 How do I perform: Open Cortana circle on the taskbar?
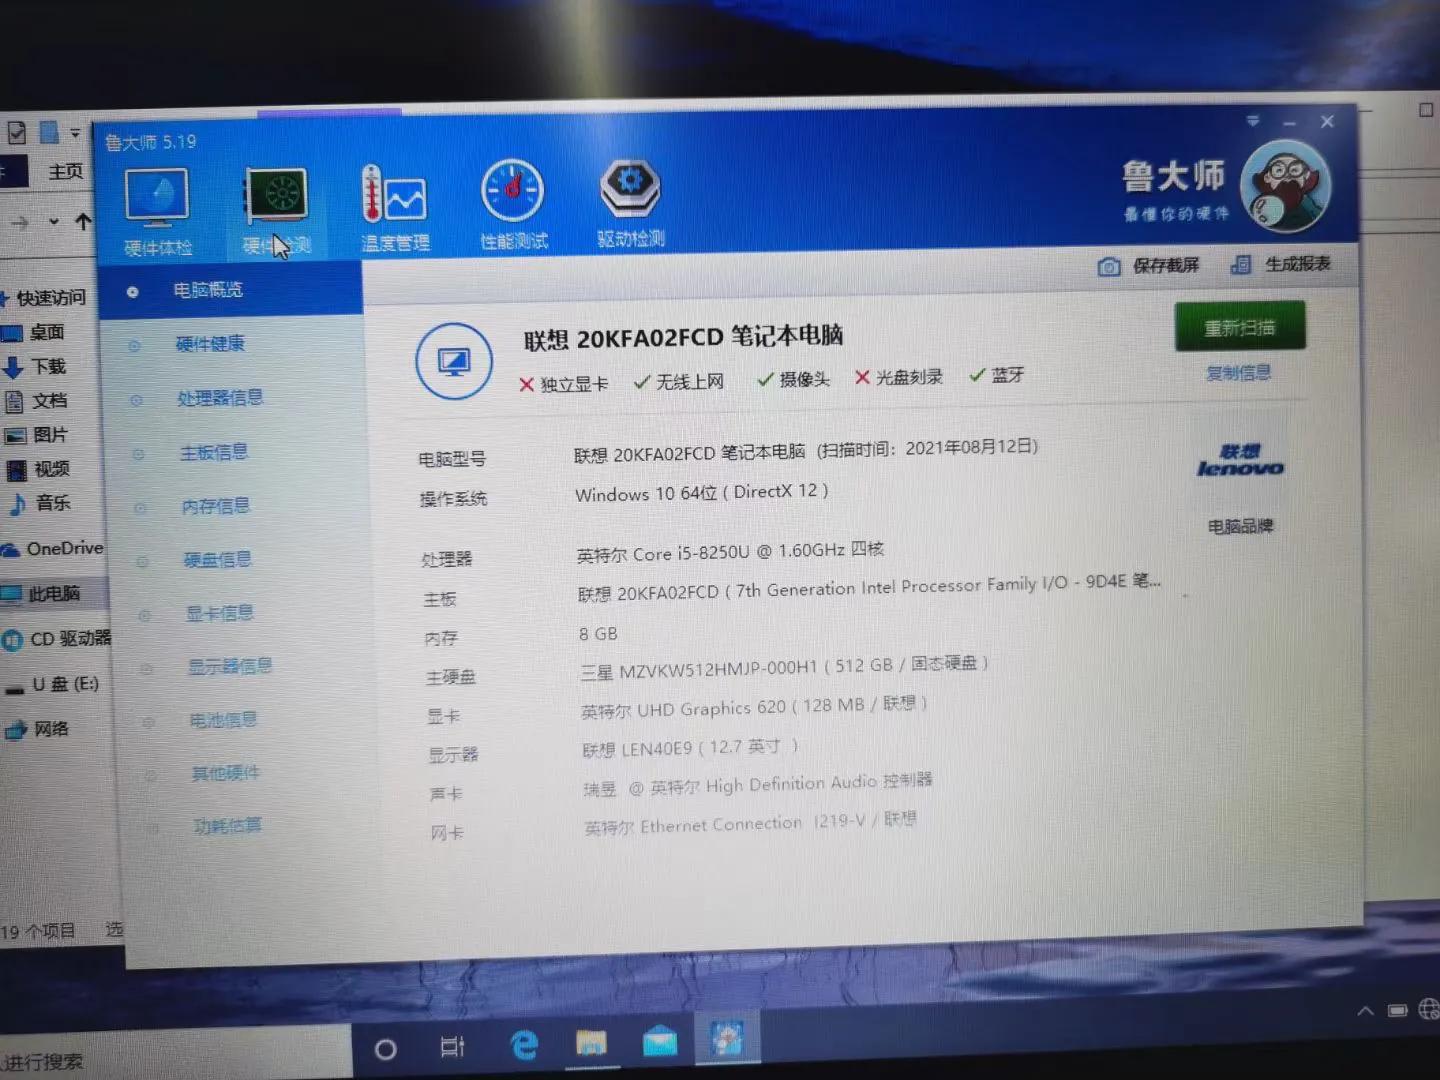(x=385, y=1049)
